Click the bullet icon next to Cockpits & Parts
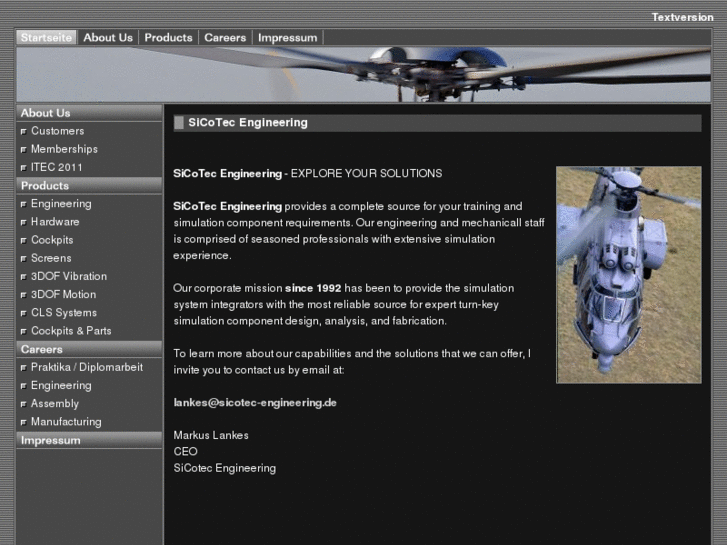 coord(24,332)
